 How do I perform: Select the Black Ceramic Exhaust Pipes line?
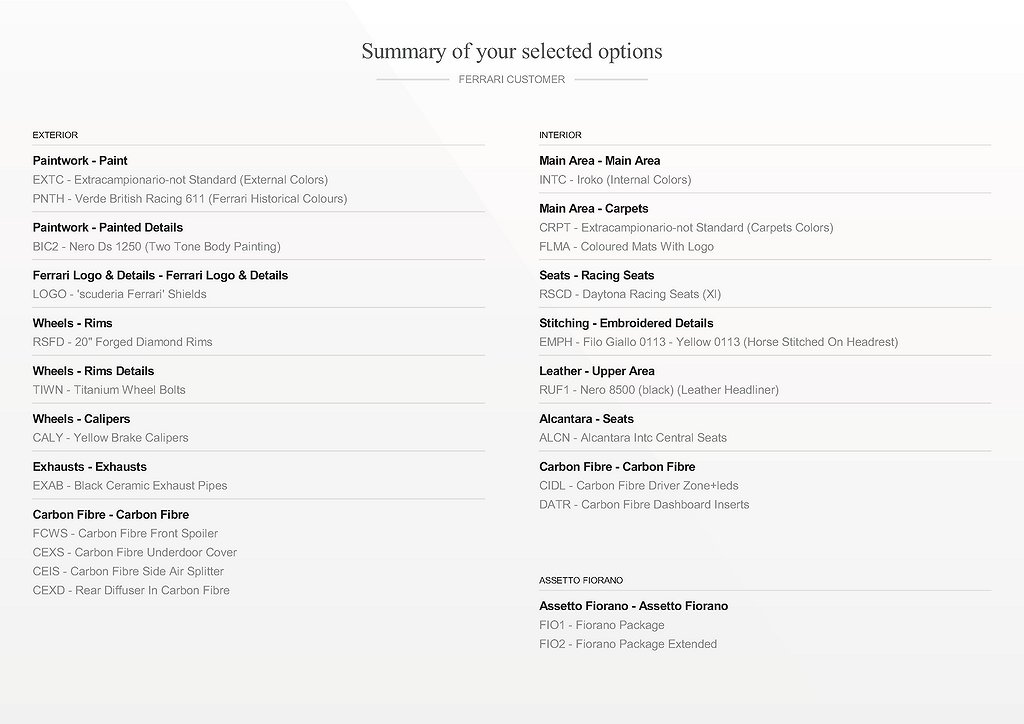130,486
